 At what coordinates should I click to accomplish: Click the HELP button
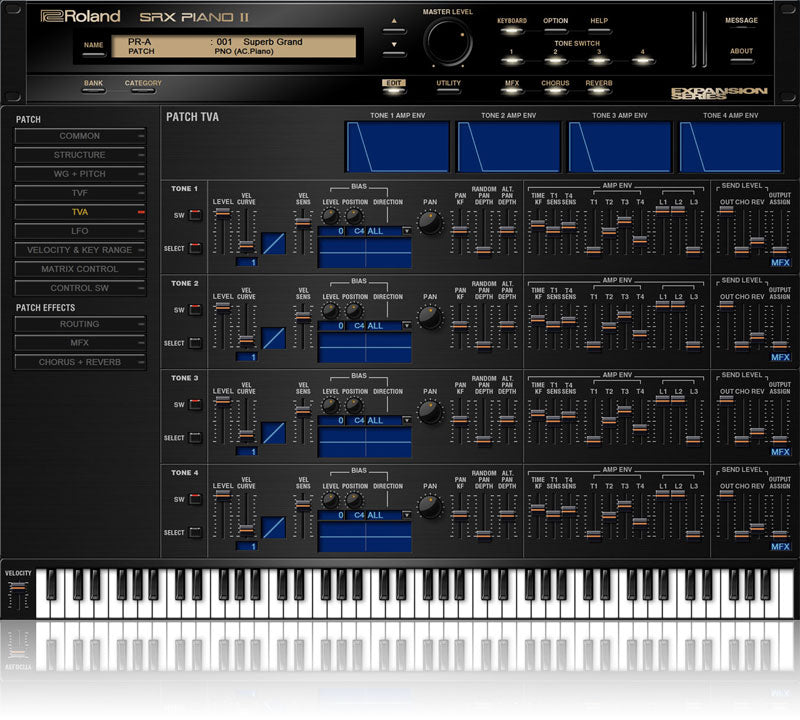[x=599, y=31]
